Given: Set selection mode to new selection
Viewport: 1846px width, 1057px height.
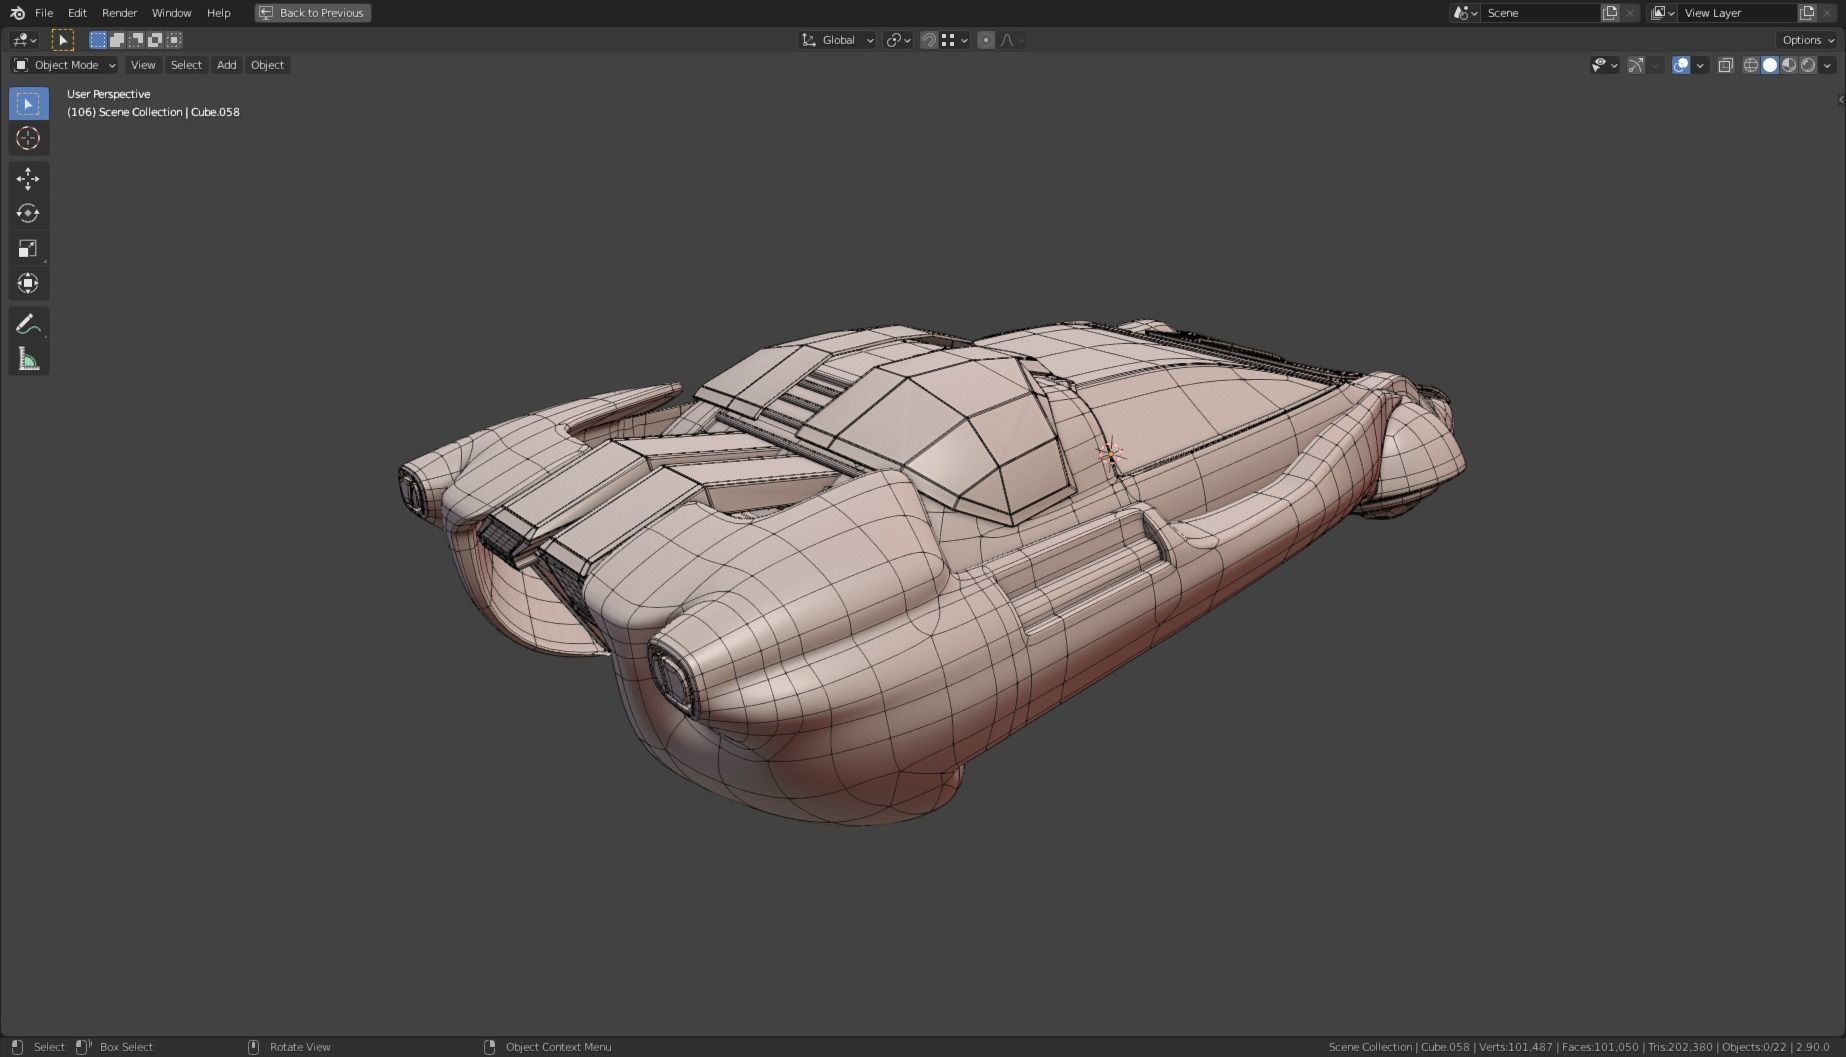Looking at the screenshot, I should 97,40.
